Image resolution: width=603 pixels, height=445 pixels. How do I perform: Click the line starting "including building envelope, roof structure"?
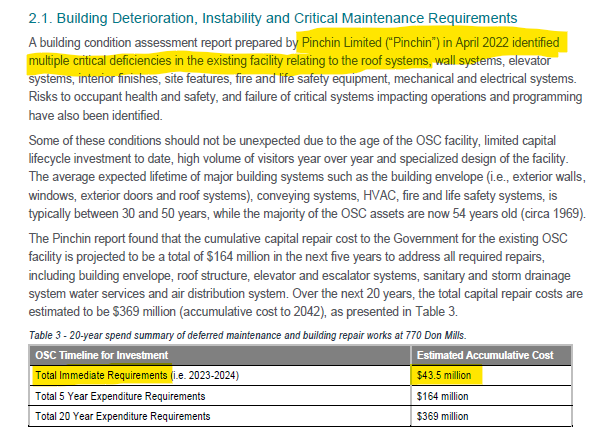pyautogui.click(x=299, y=275)
